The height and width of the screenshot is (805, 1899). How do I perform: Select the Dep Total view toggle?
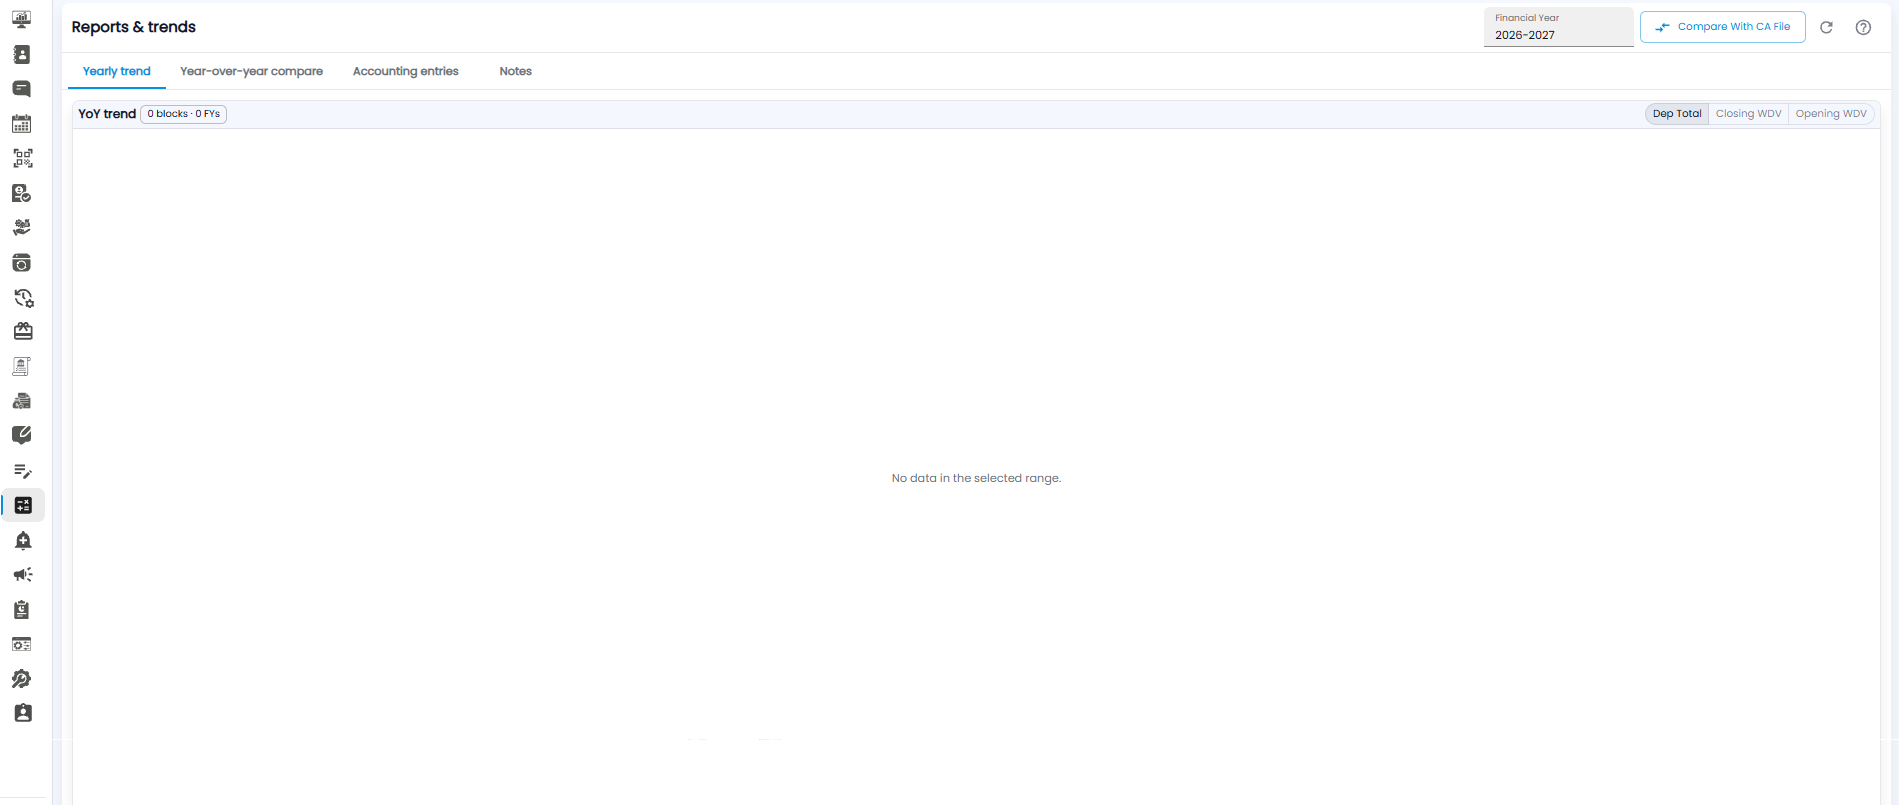click(1677, 114)
